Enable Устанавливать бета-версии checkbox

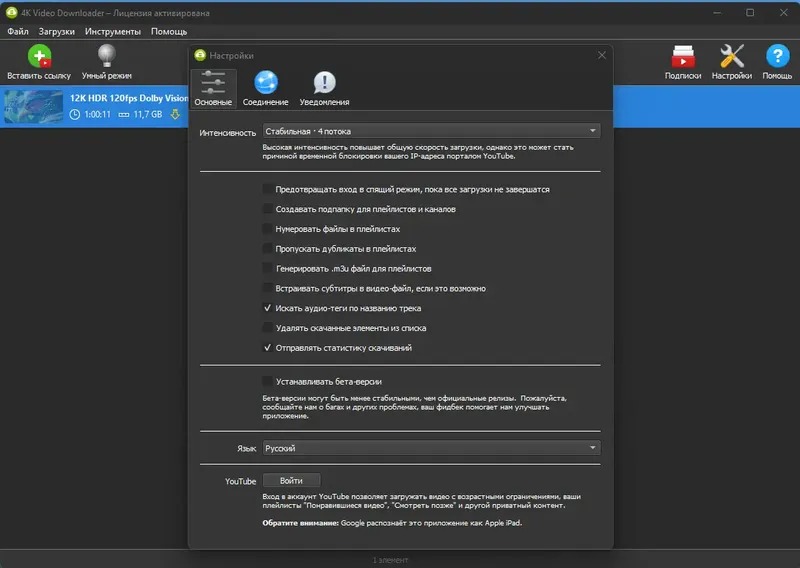pyautogui.click(x=267, y=381)
